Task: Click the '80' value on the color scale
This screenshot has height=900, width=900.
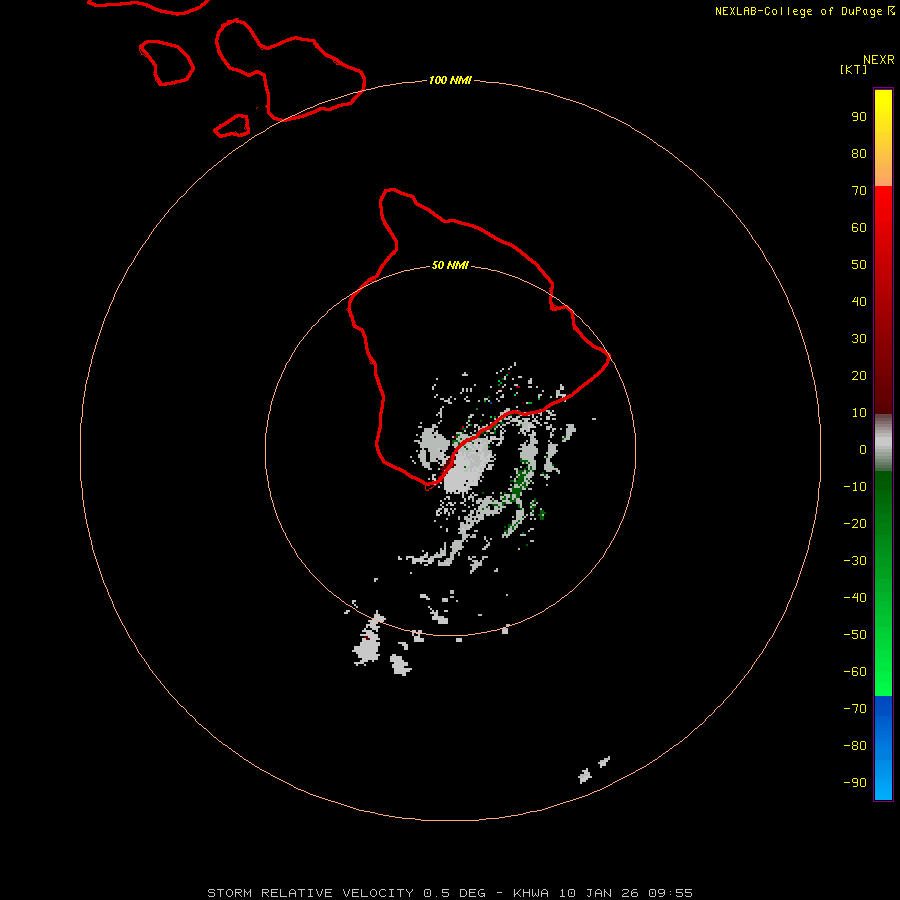Action: 859,153
